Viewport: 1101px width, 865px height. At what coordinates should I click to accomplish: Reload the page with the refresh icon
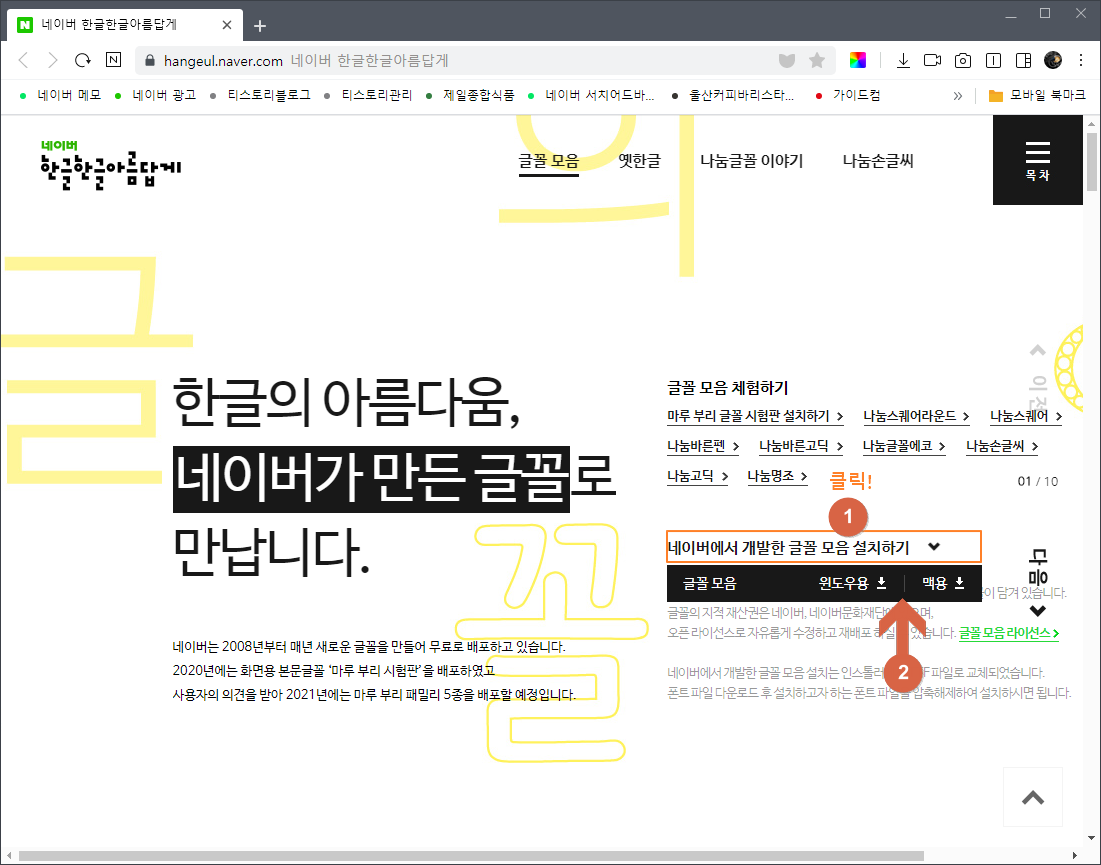(x=83, y=60)
